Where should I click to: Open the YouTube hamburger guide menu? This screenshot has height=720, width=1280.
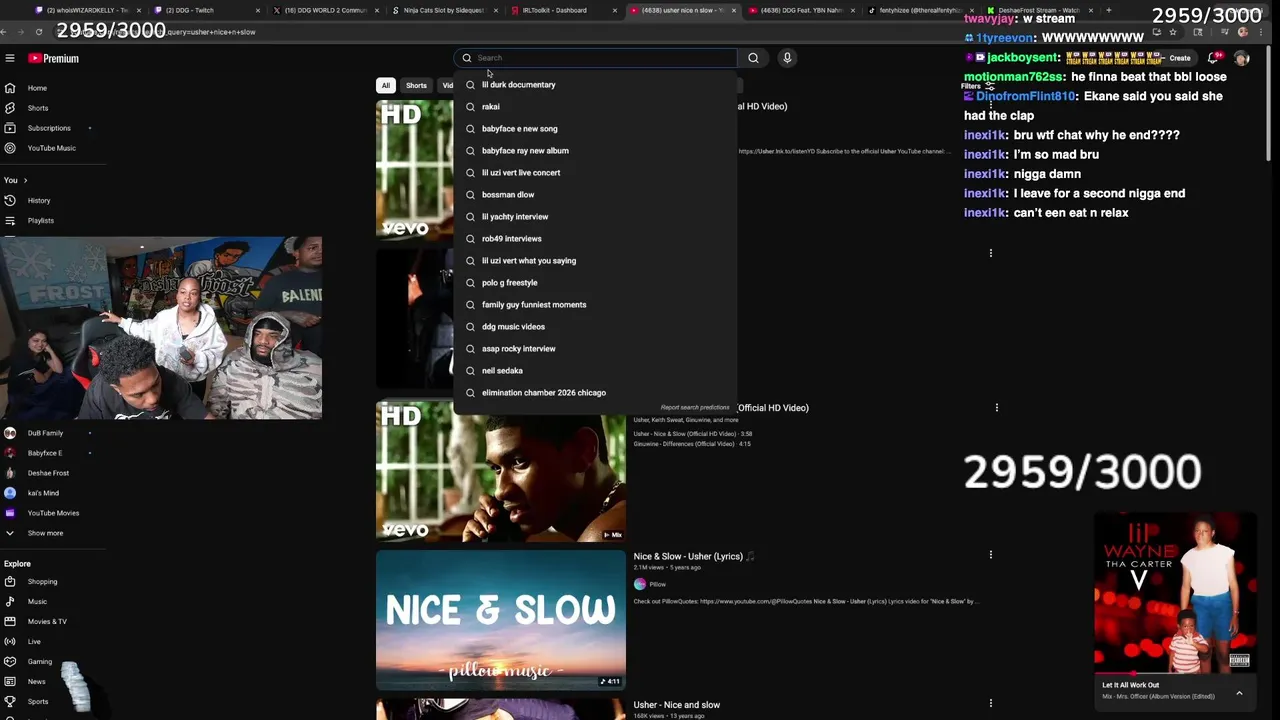[9, 58]
